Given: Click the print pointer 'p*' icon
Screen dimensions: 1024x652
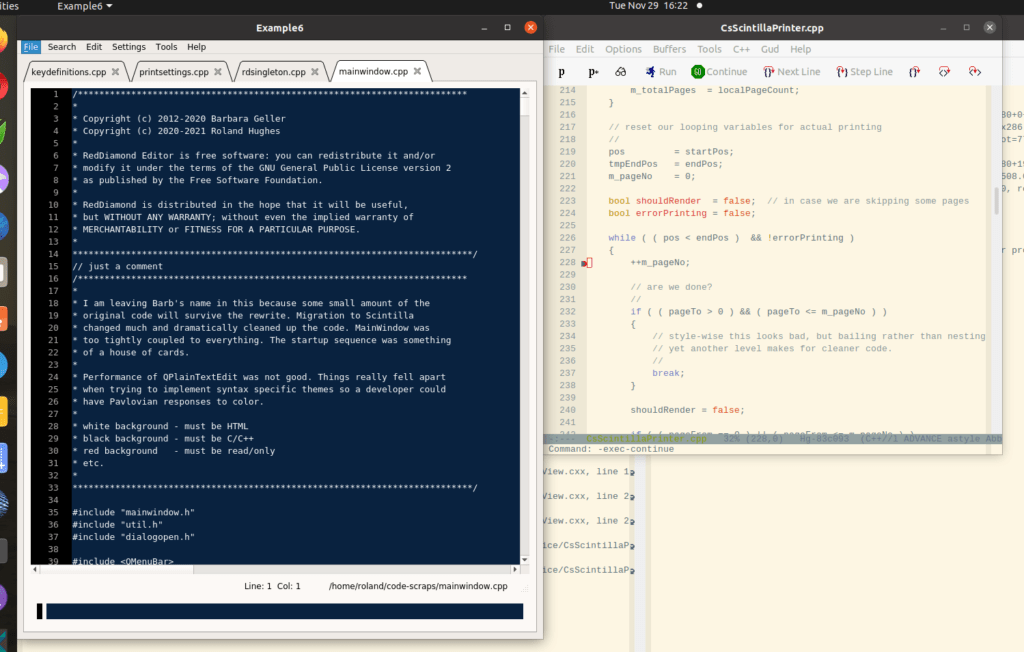Looking at the screenshot, I should [x=592, y=72].
